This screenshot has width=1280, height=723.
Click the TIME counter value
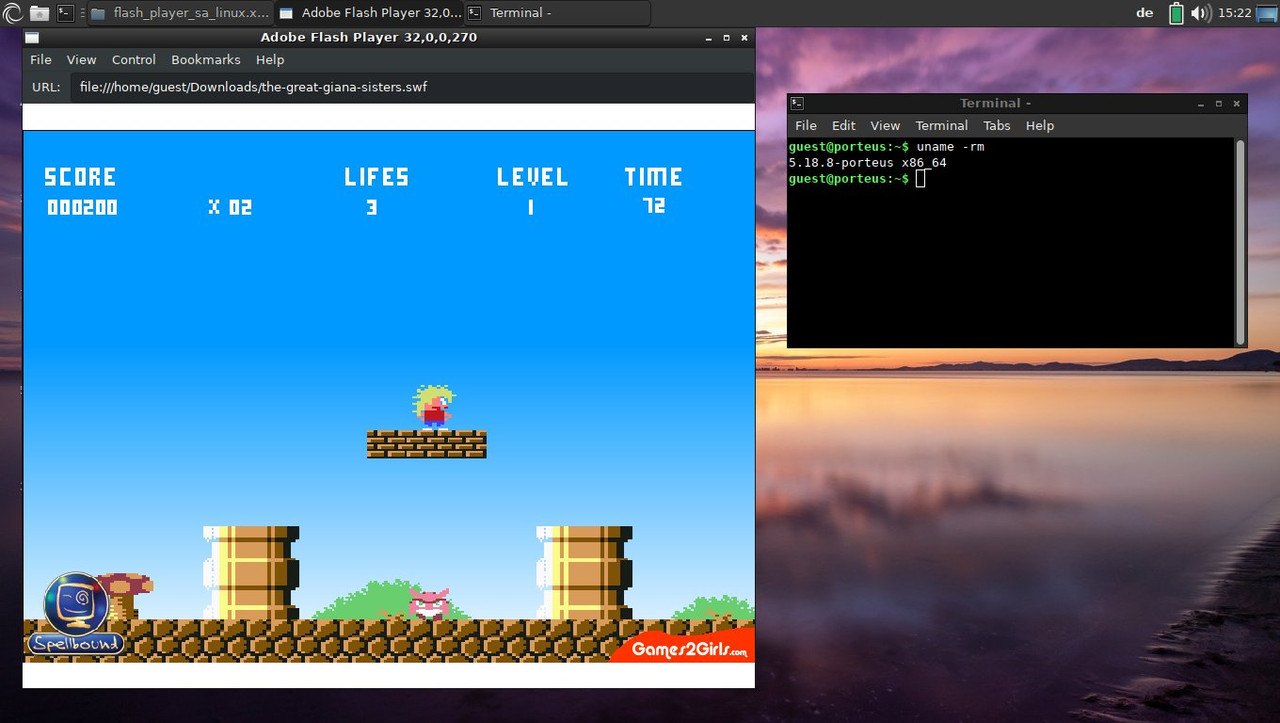654,205
